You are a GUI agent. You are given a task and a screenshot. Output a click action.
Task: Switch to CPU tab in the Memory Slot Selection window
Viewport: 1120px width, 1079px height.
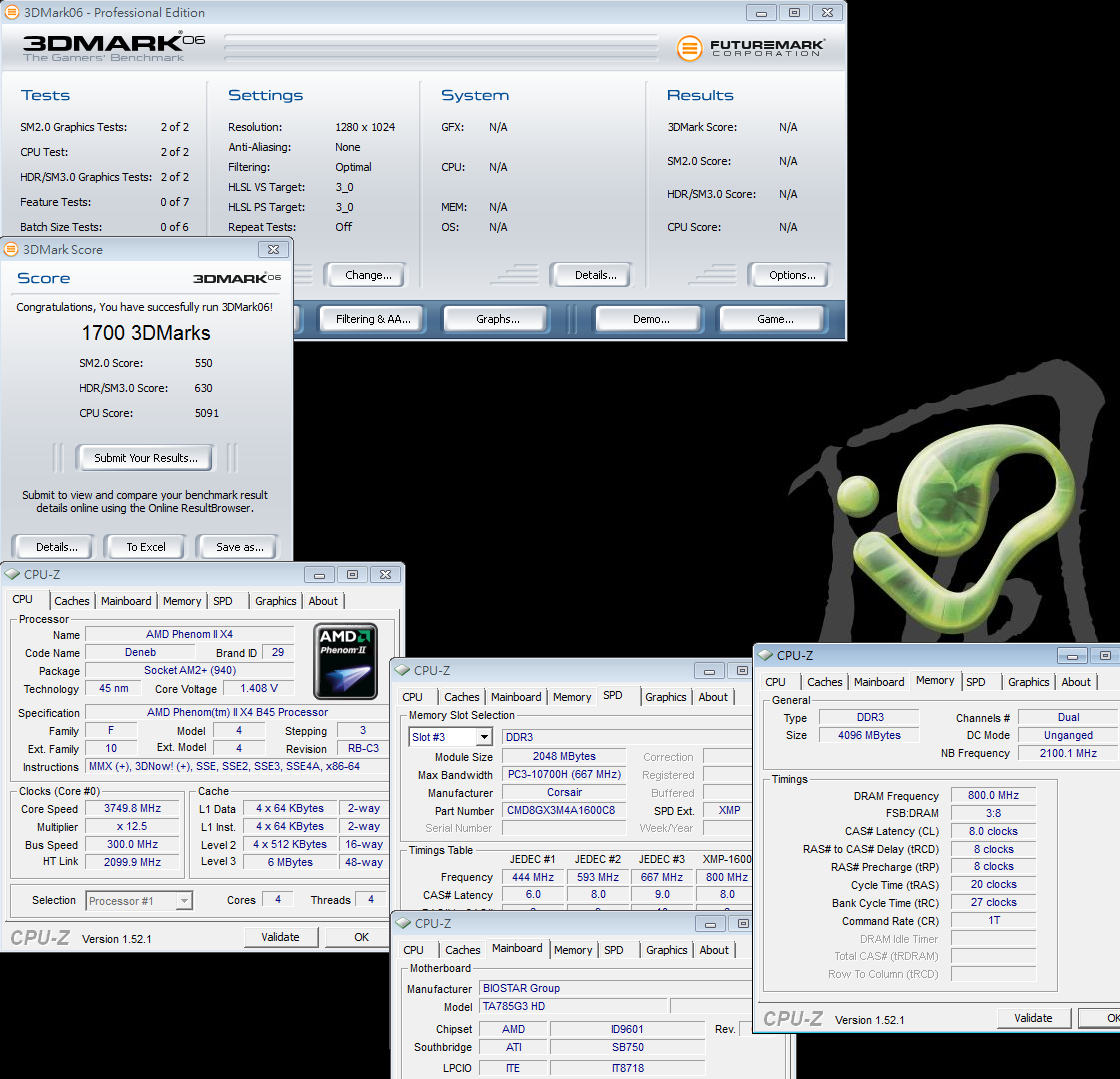pos(412,696)
